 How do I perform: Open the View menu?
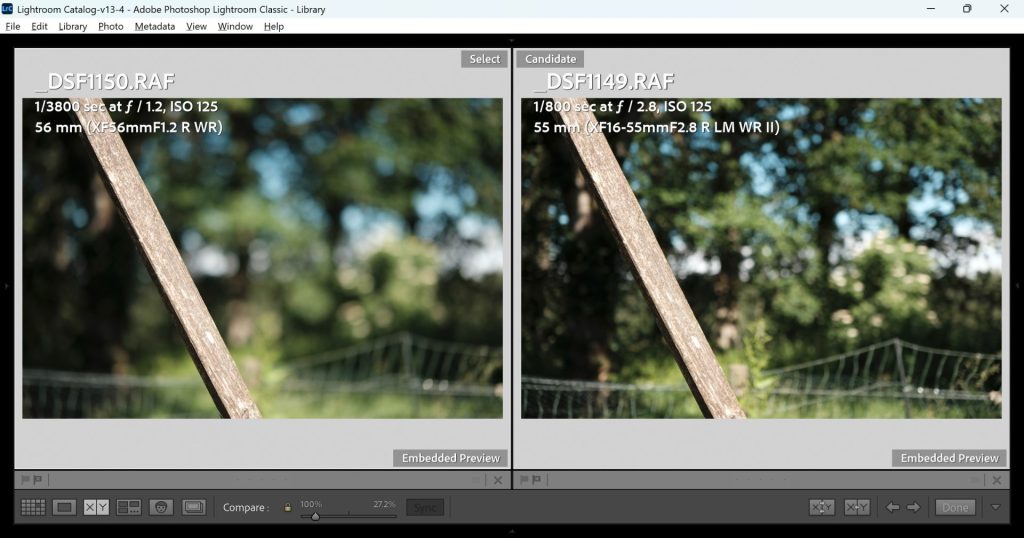(x=196, y=26)
